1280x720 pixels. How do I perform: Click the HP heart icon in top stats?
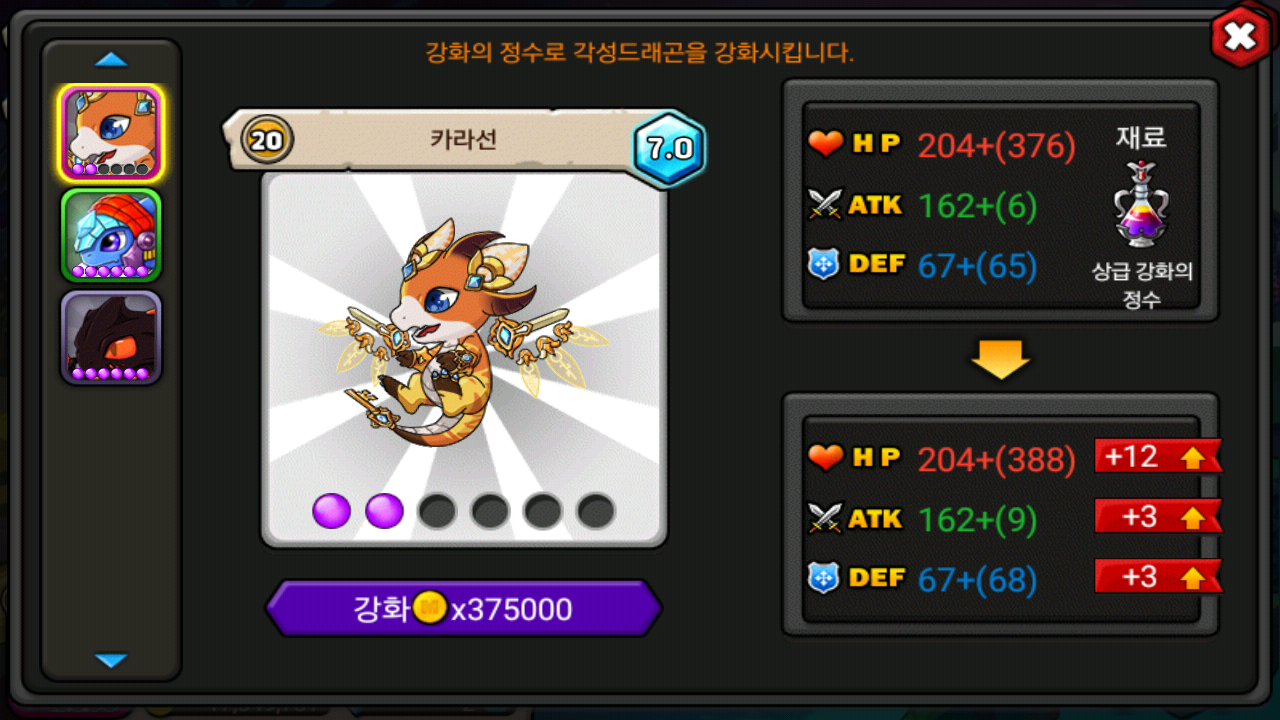[x=826, y=145]
